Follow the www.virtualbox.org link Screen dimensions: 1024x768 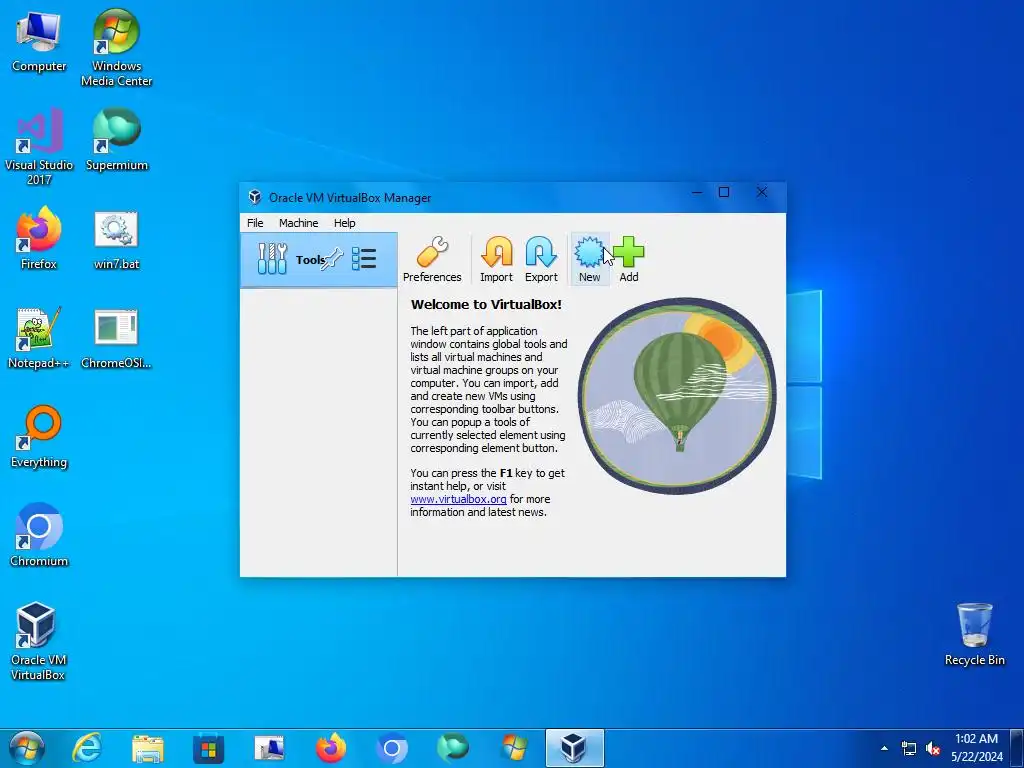(458, 499)
